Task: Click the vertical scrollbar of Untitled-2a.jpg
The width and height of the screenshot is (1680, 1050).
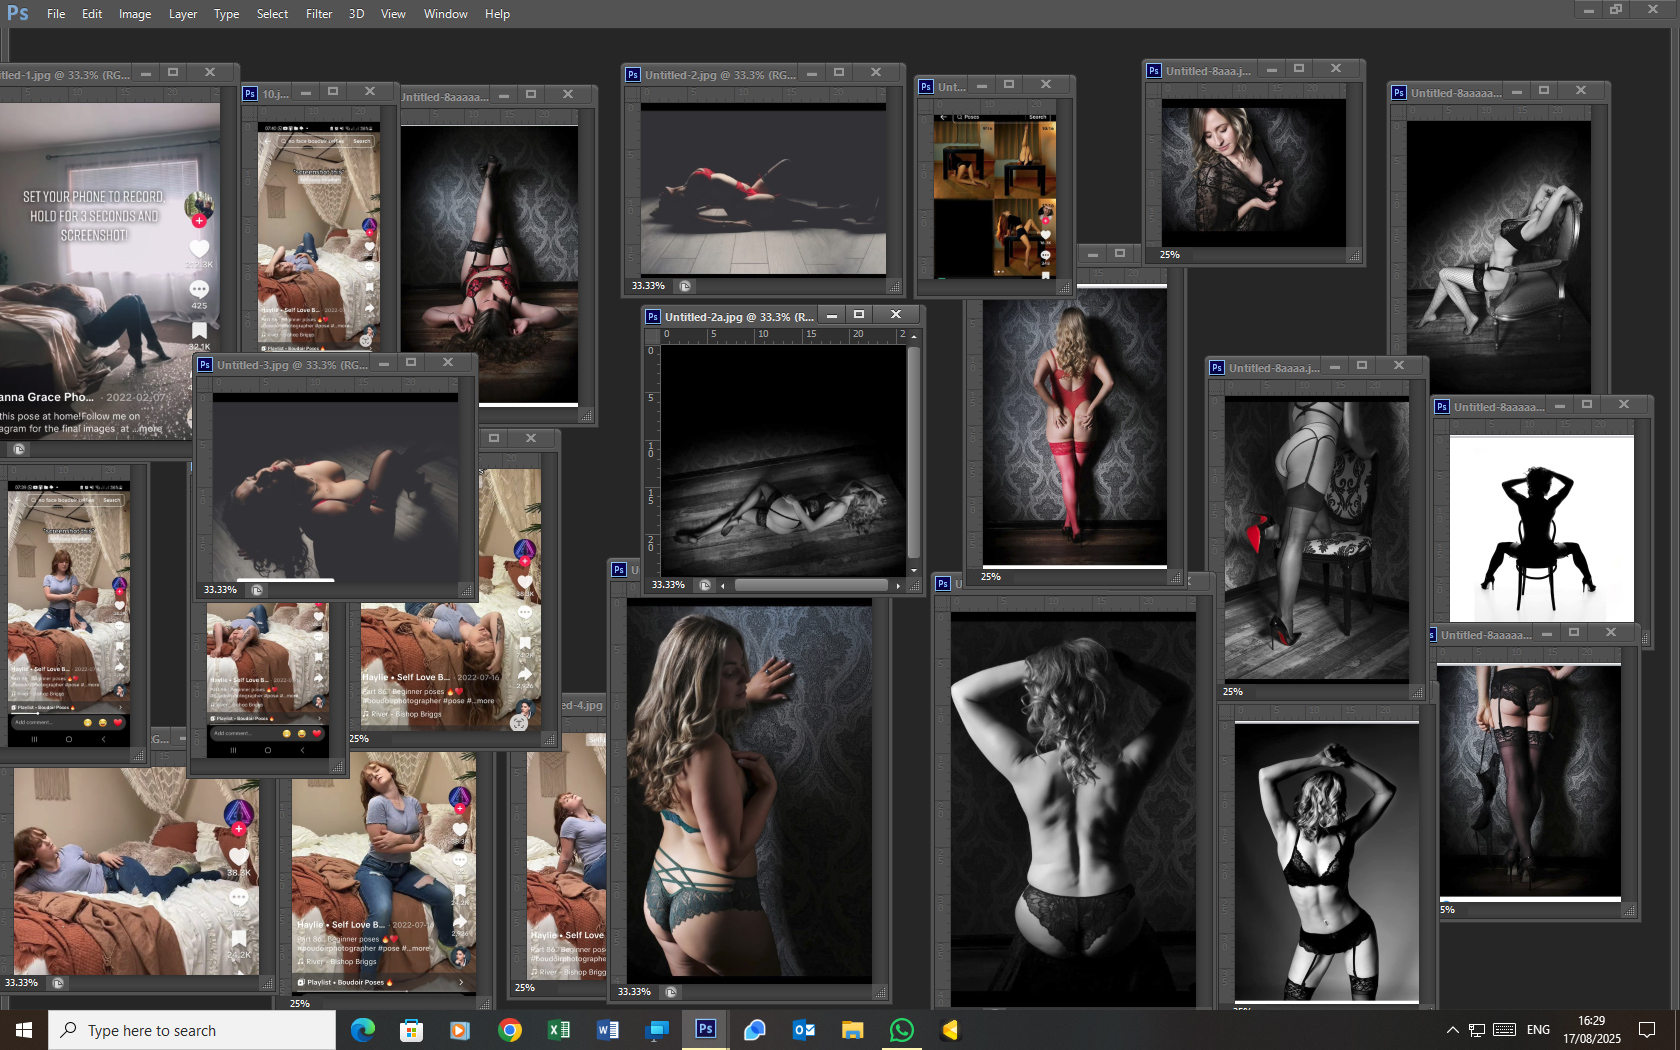Action: 914,453
